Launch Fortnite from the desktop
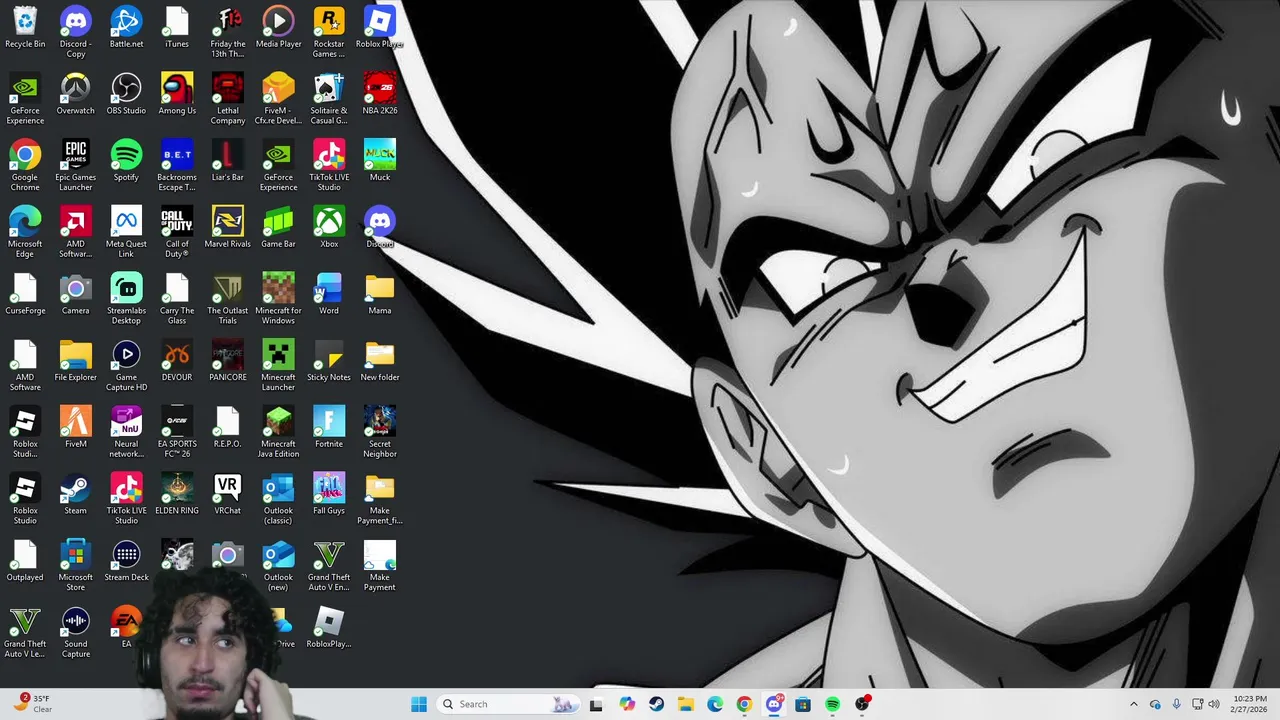Image resolution: width=1280 pixels, height=720 pixels. 329,428
